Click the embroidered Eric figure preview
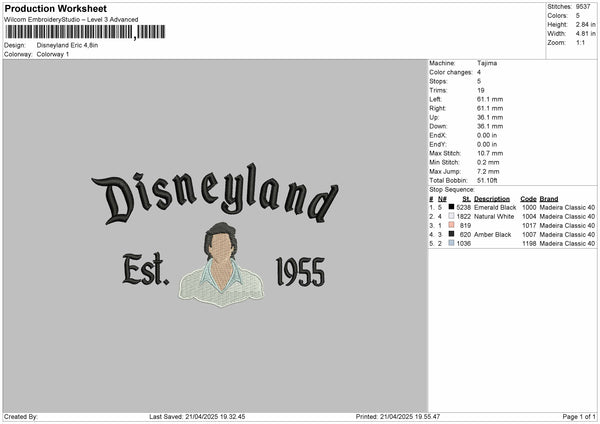Viewport: 600px width, 424px height. [x=221, y=265]
